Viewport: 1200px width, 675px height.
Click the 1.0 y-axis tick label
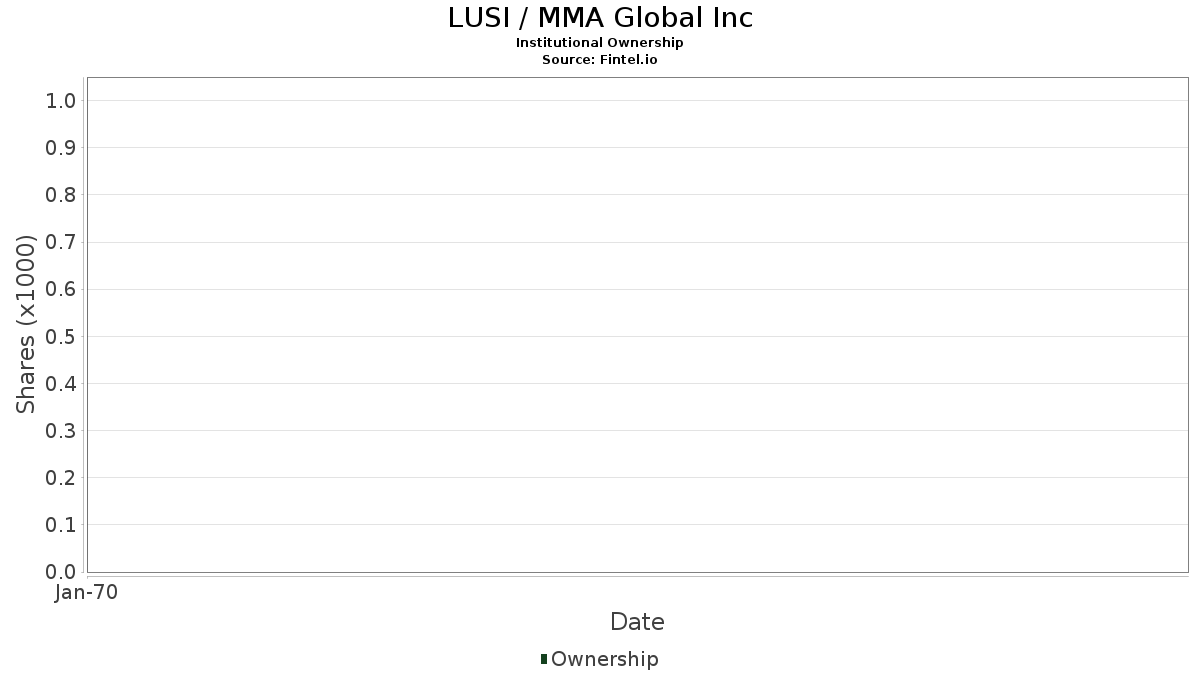point(61,100)
